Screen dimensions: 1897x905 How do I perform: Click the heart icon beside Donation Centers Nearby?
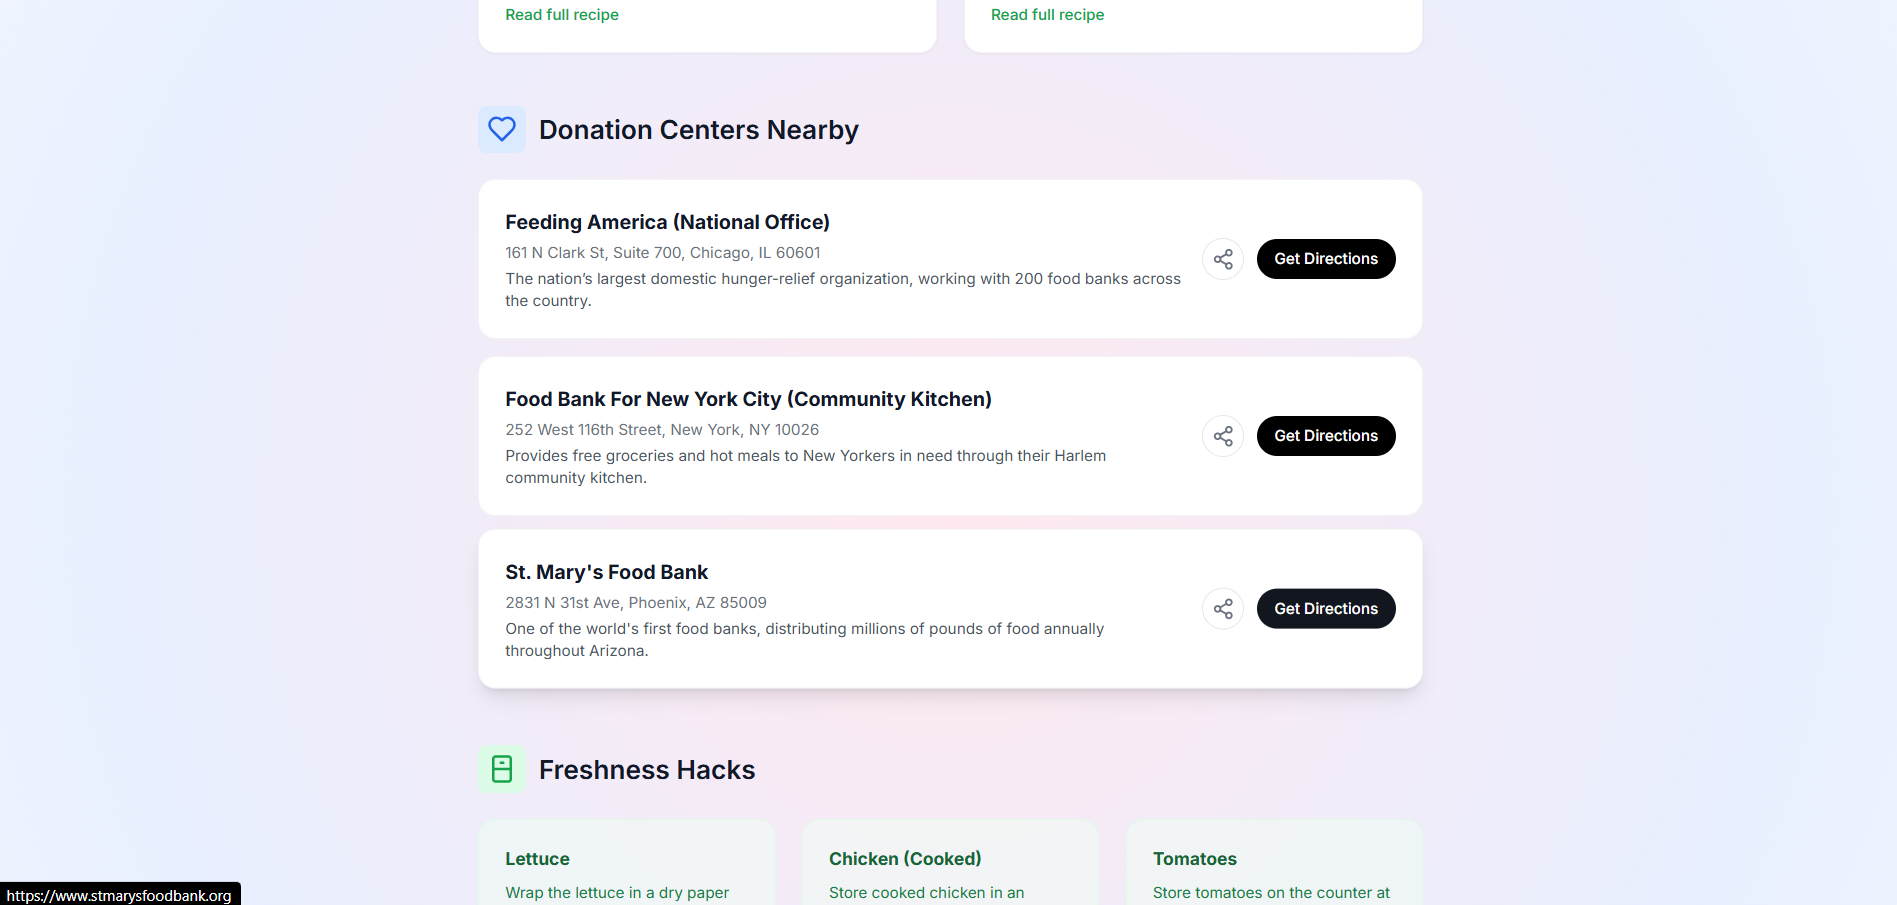pos(501,129)
